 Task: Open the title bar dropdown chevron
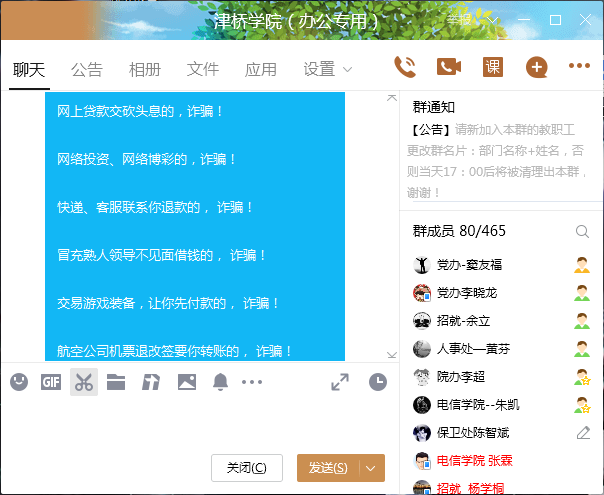(493, 20)
